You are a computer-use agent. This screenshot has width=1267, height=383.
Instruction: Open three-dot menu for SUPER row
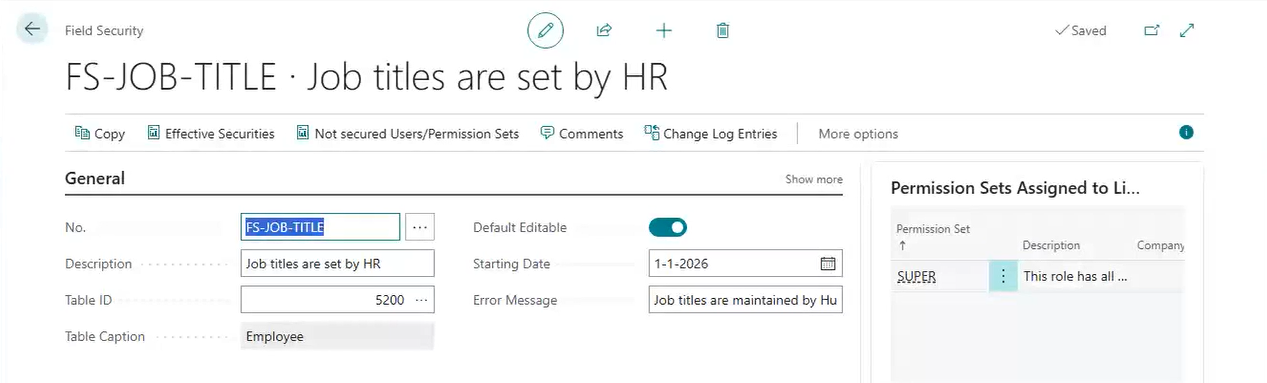pos(1003,276)
